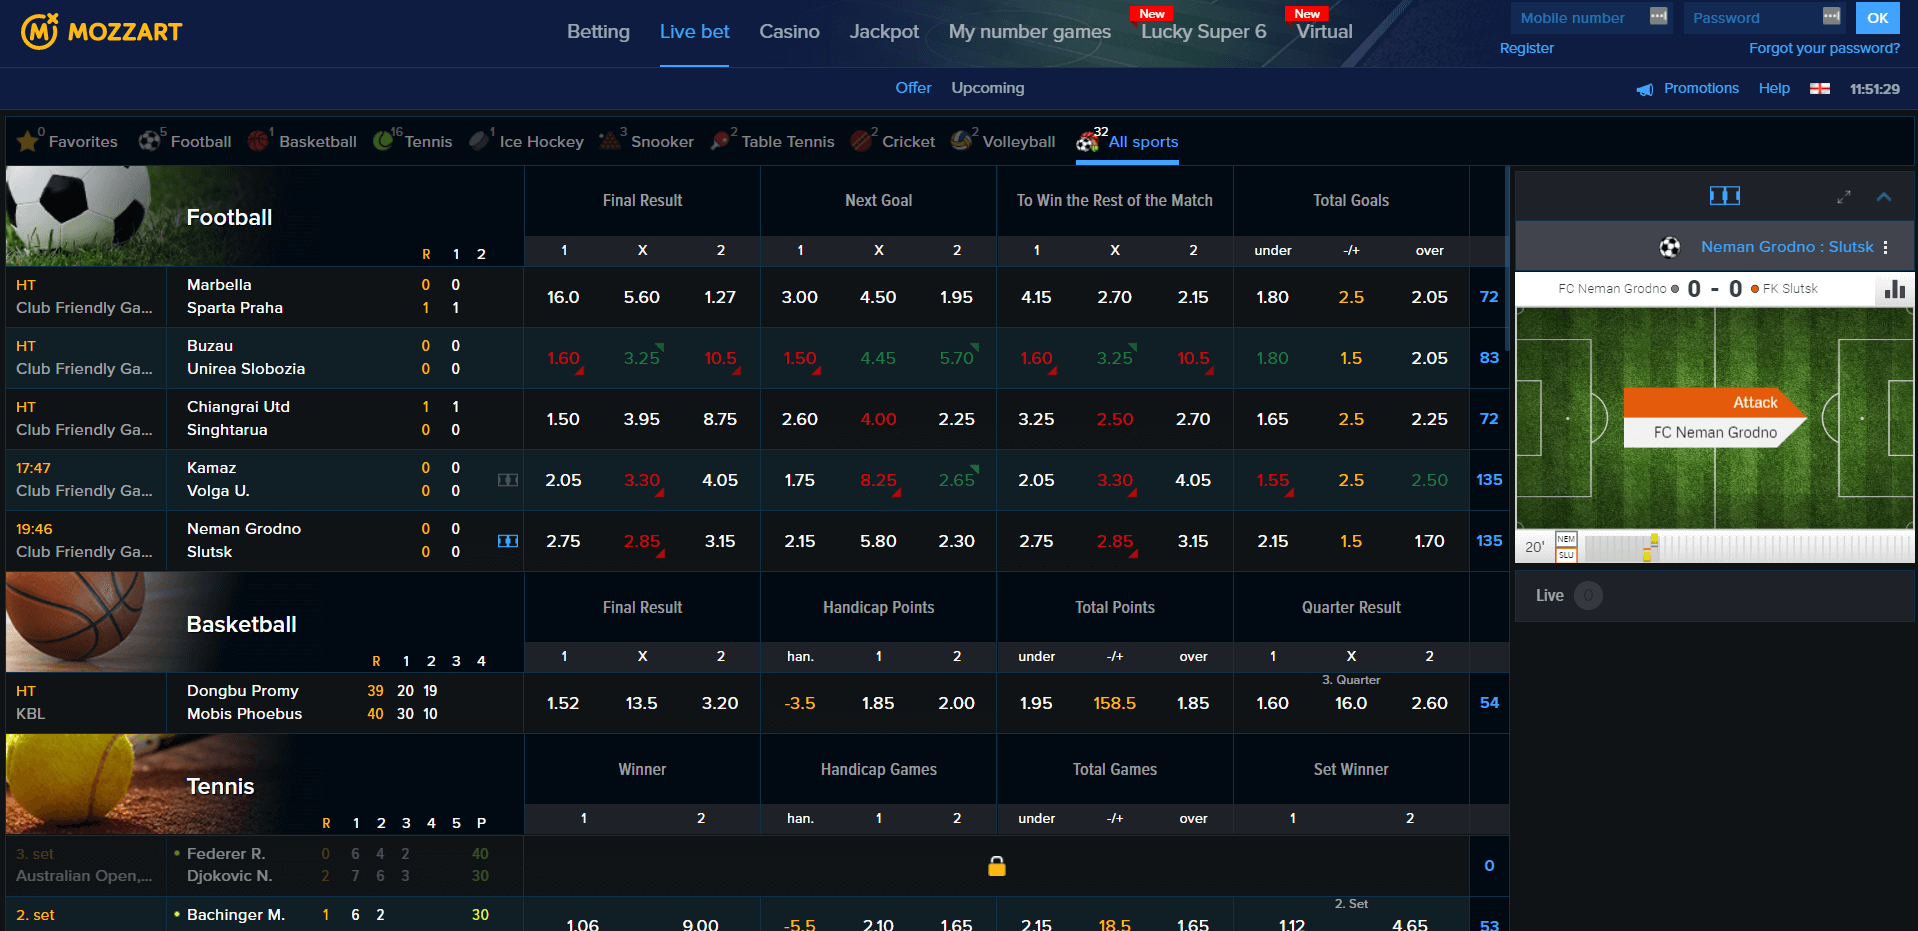Screen dimensions: 1918x931
Task: Toggle the Live counter in side panel
Action: (x=1588, y=596)
